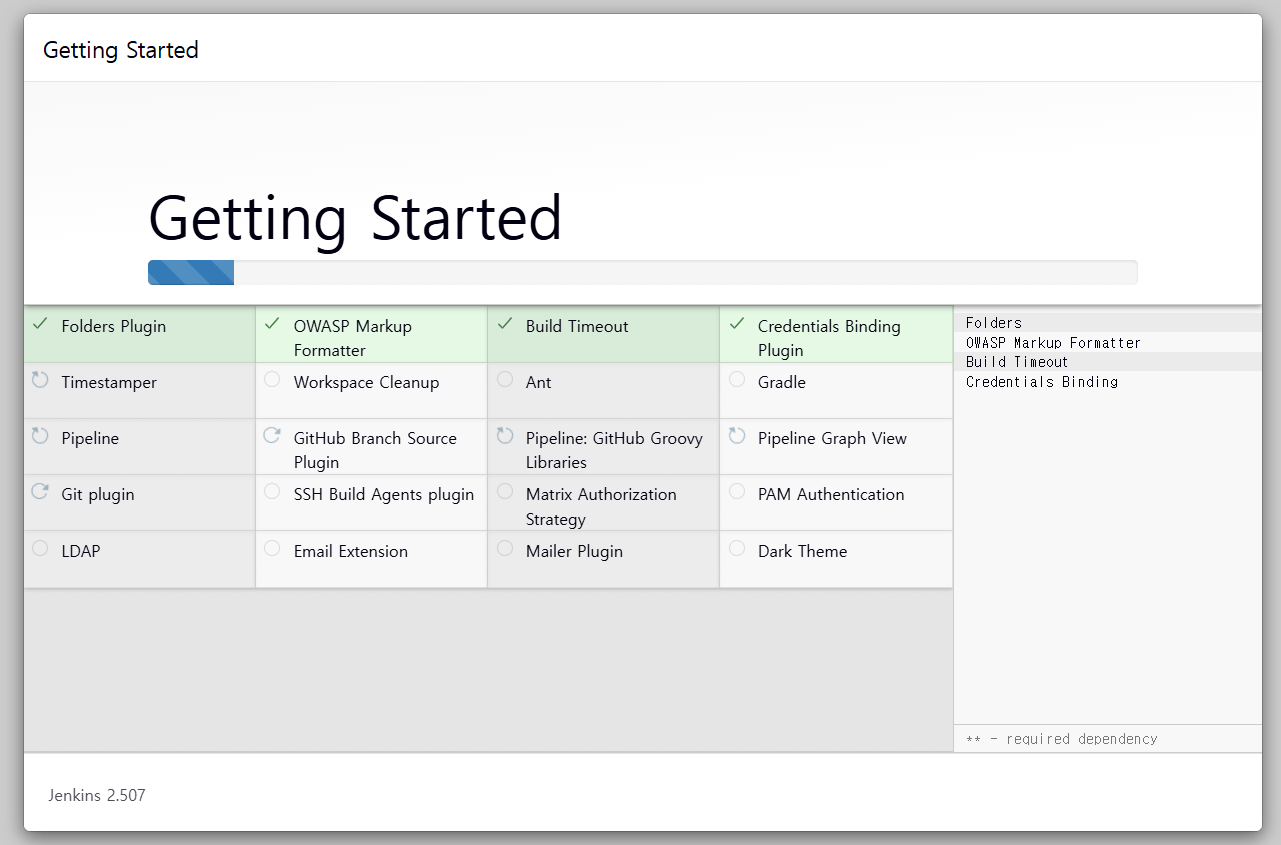Select the OWASP Markup Formatter plugin text

tap(352, 338)
